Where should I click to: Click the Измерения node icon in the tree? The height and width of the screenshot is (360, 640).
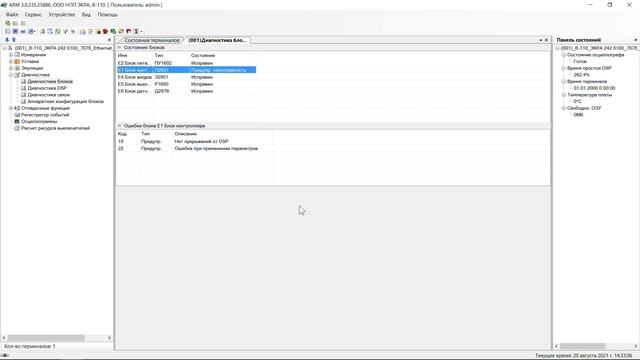pyautogui.click(x=17, y=55)
